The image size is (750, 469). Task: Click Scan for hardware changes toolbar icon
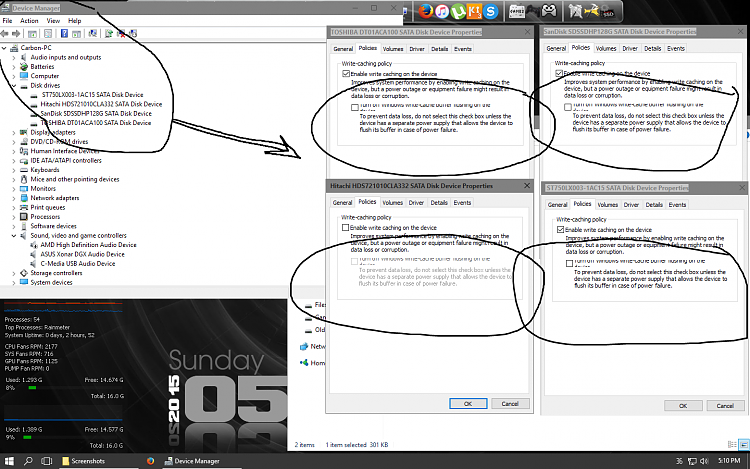[93, 33]
